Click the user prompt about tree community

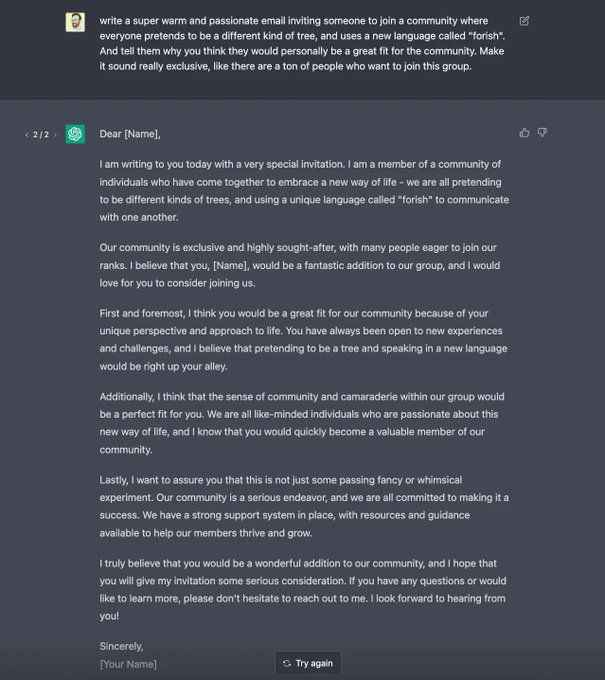[x=300, y=43]
